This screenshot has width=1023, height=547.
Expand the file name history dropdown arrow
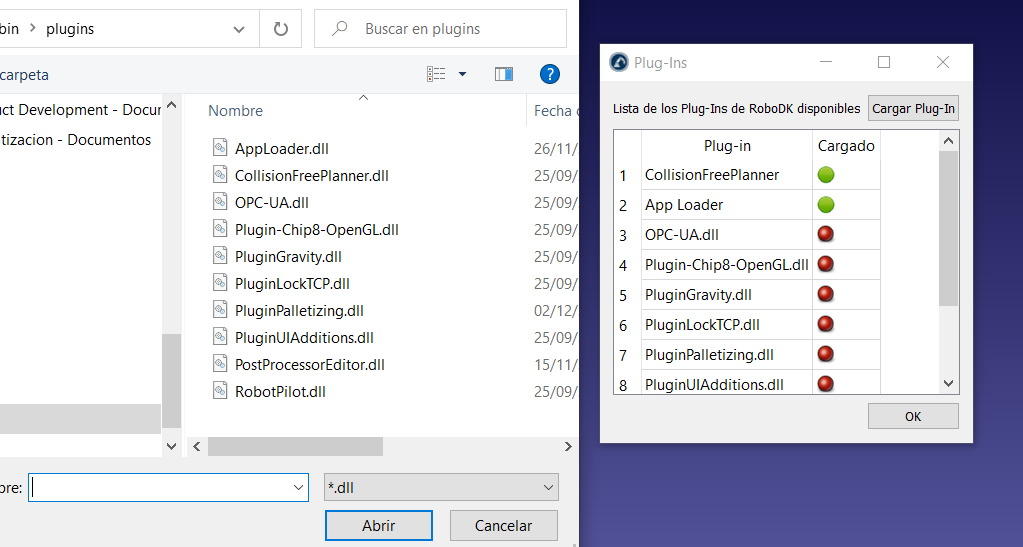(298, 488)
